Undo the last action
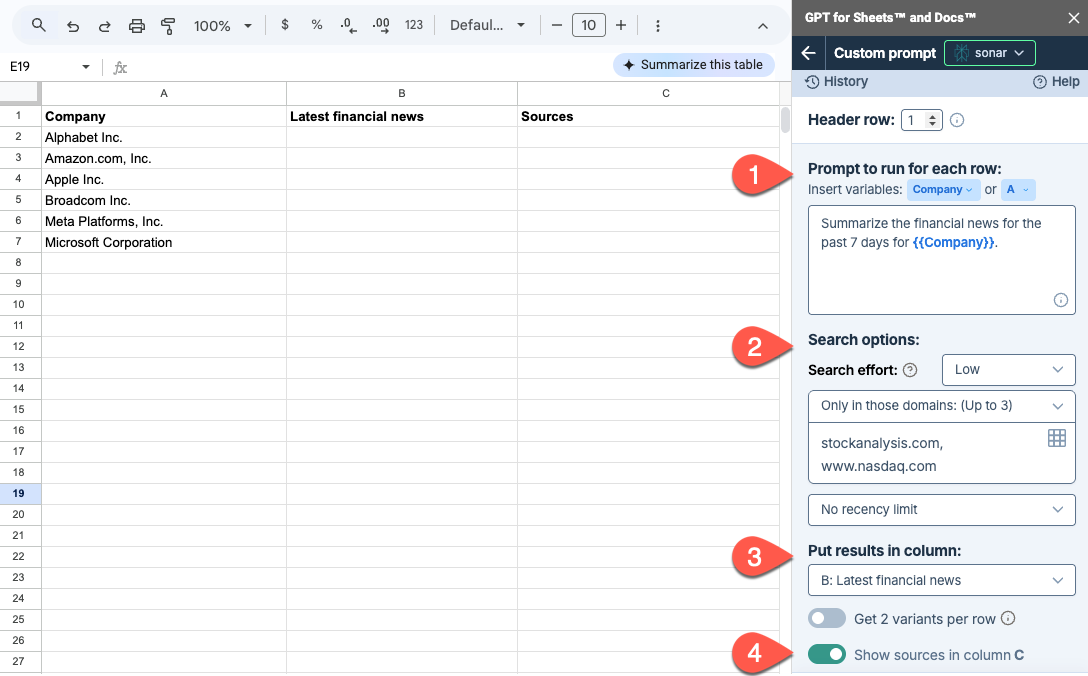Image resolution: width=1088 pixels, height=676 pixels. click(x=72, y=26)
